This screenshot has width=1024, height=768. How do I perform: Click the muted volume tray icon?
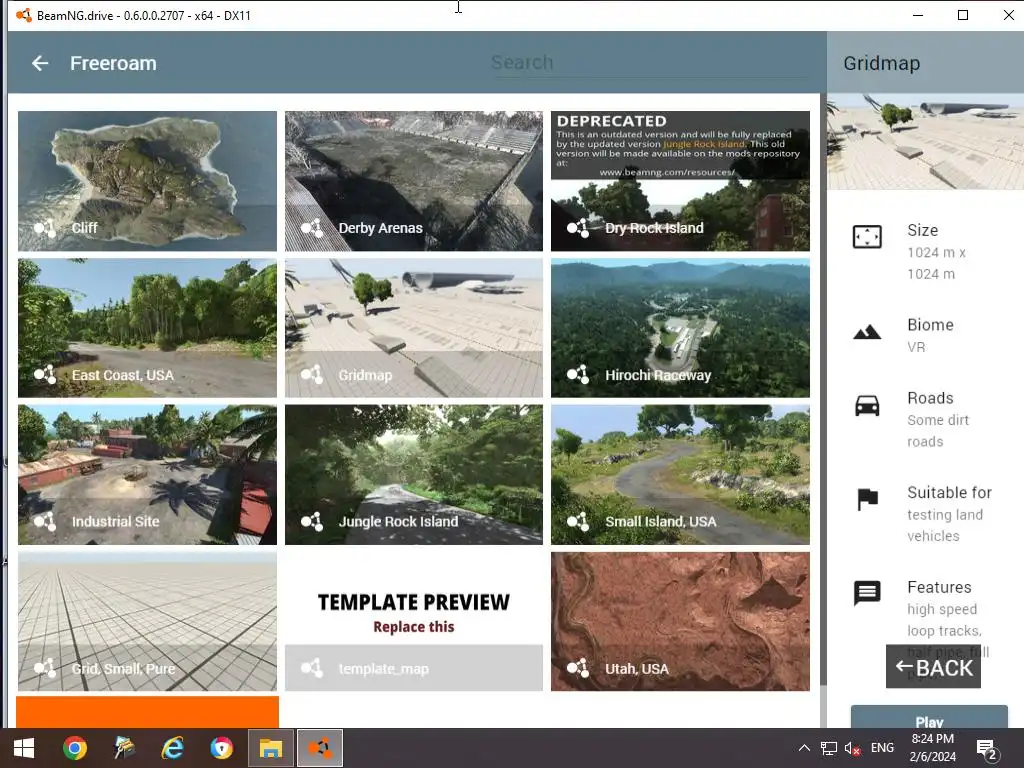pyautogui.click(x=852, y=748)
